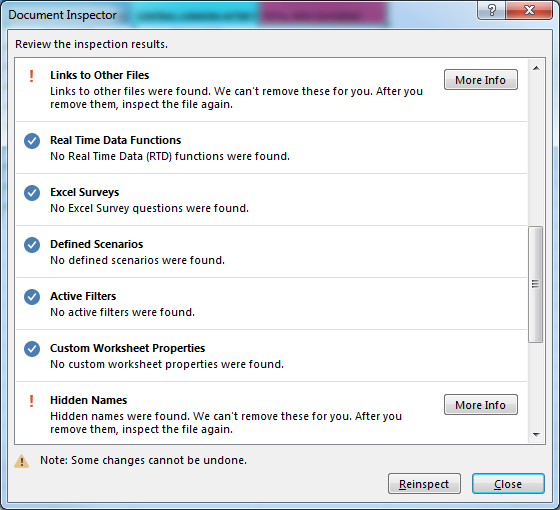This screenshot has height=510, width=560.
Task: Open More Info for Hidden Names
Action: click(x=480, y=405)
